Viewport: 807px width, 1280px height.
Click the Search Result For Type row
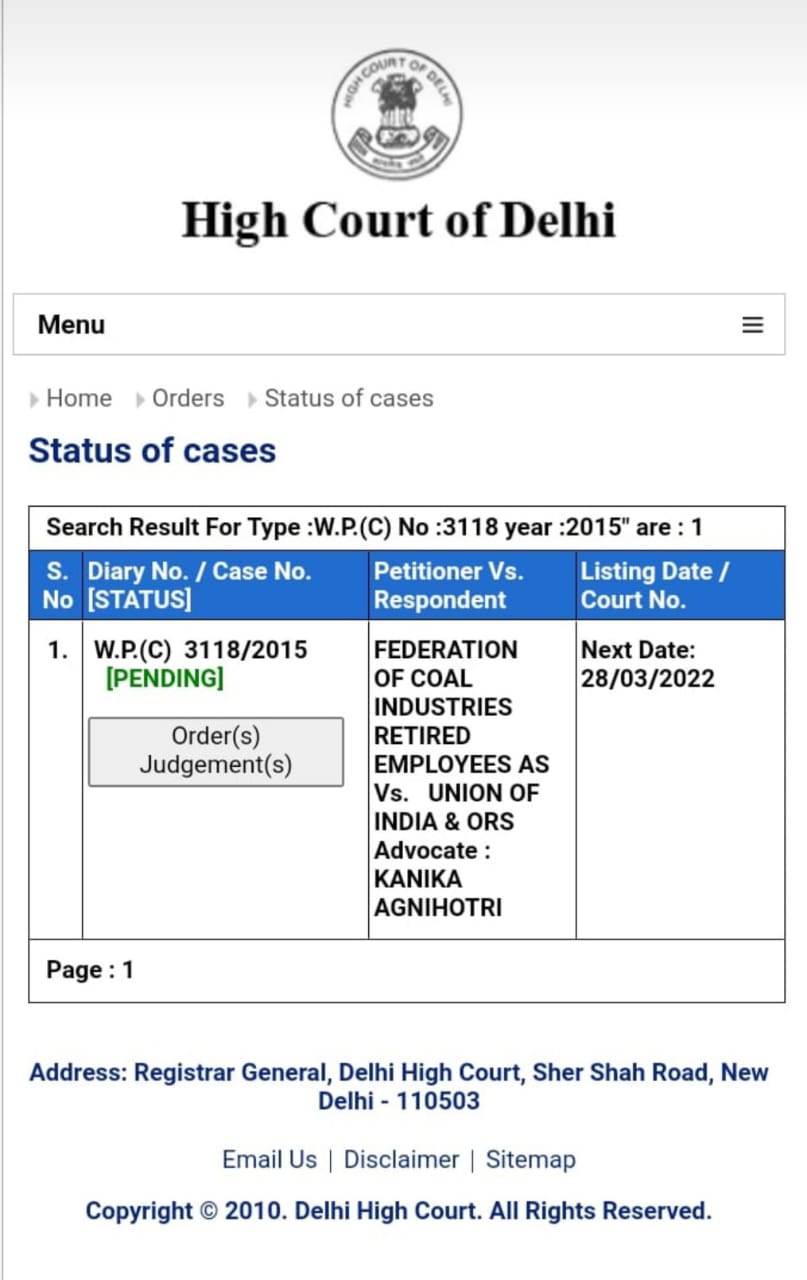click(406, 528)
